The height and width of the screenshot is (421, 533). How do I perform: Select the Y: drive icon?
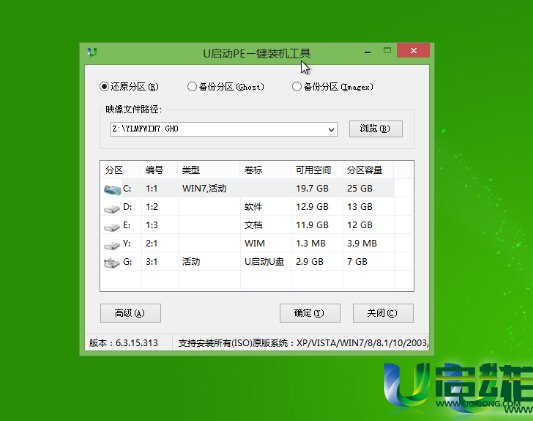(x=112, y=245)
